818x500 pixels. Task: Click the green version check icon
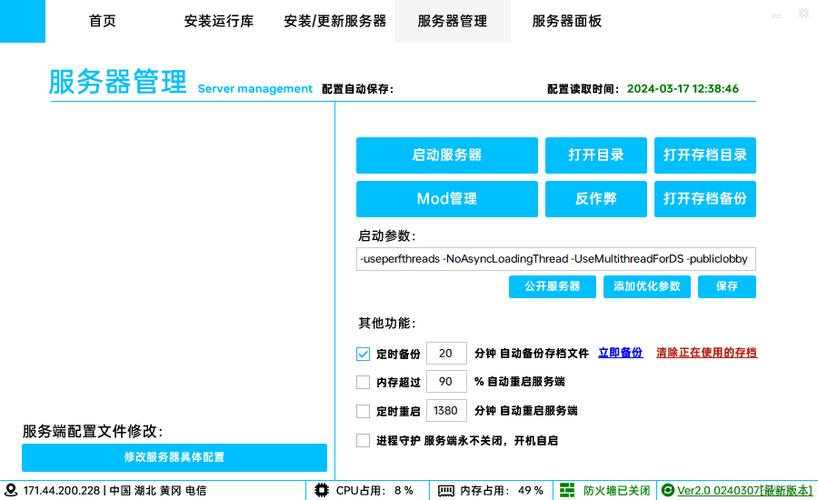click(x=668, y=491)
